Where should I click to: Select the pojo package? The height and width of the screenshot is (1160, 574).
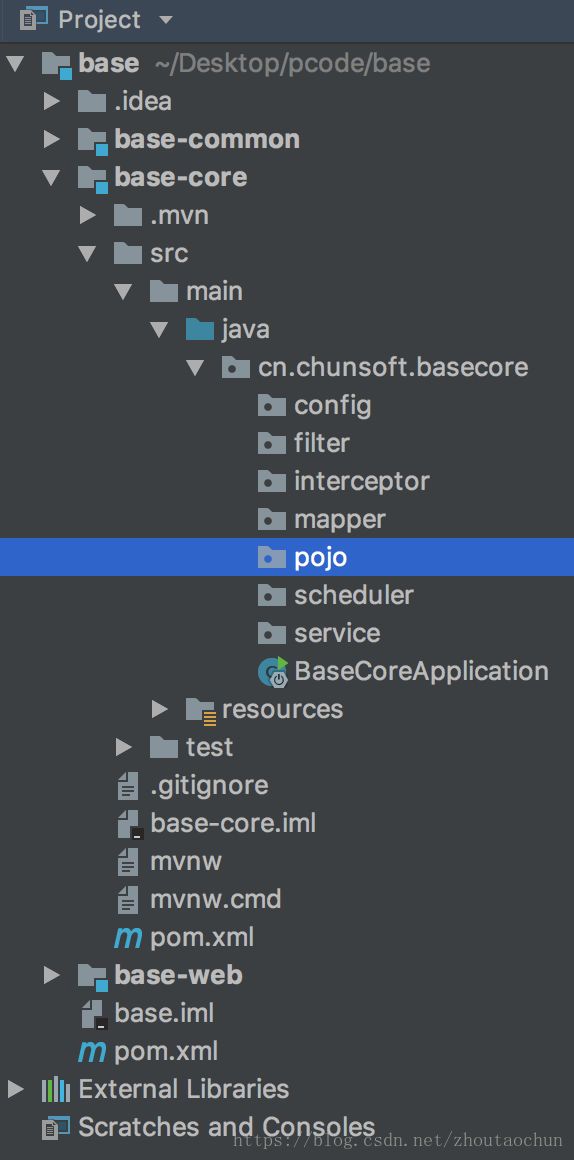pos(287,557)
